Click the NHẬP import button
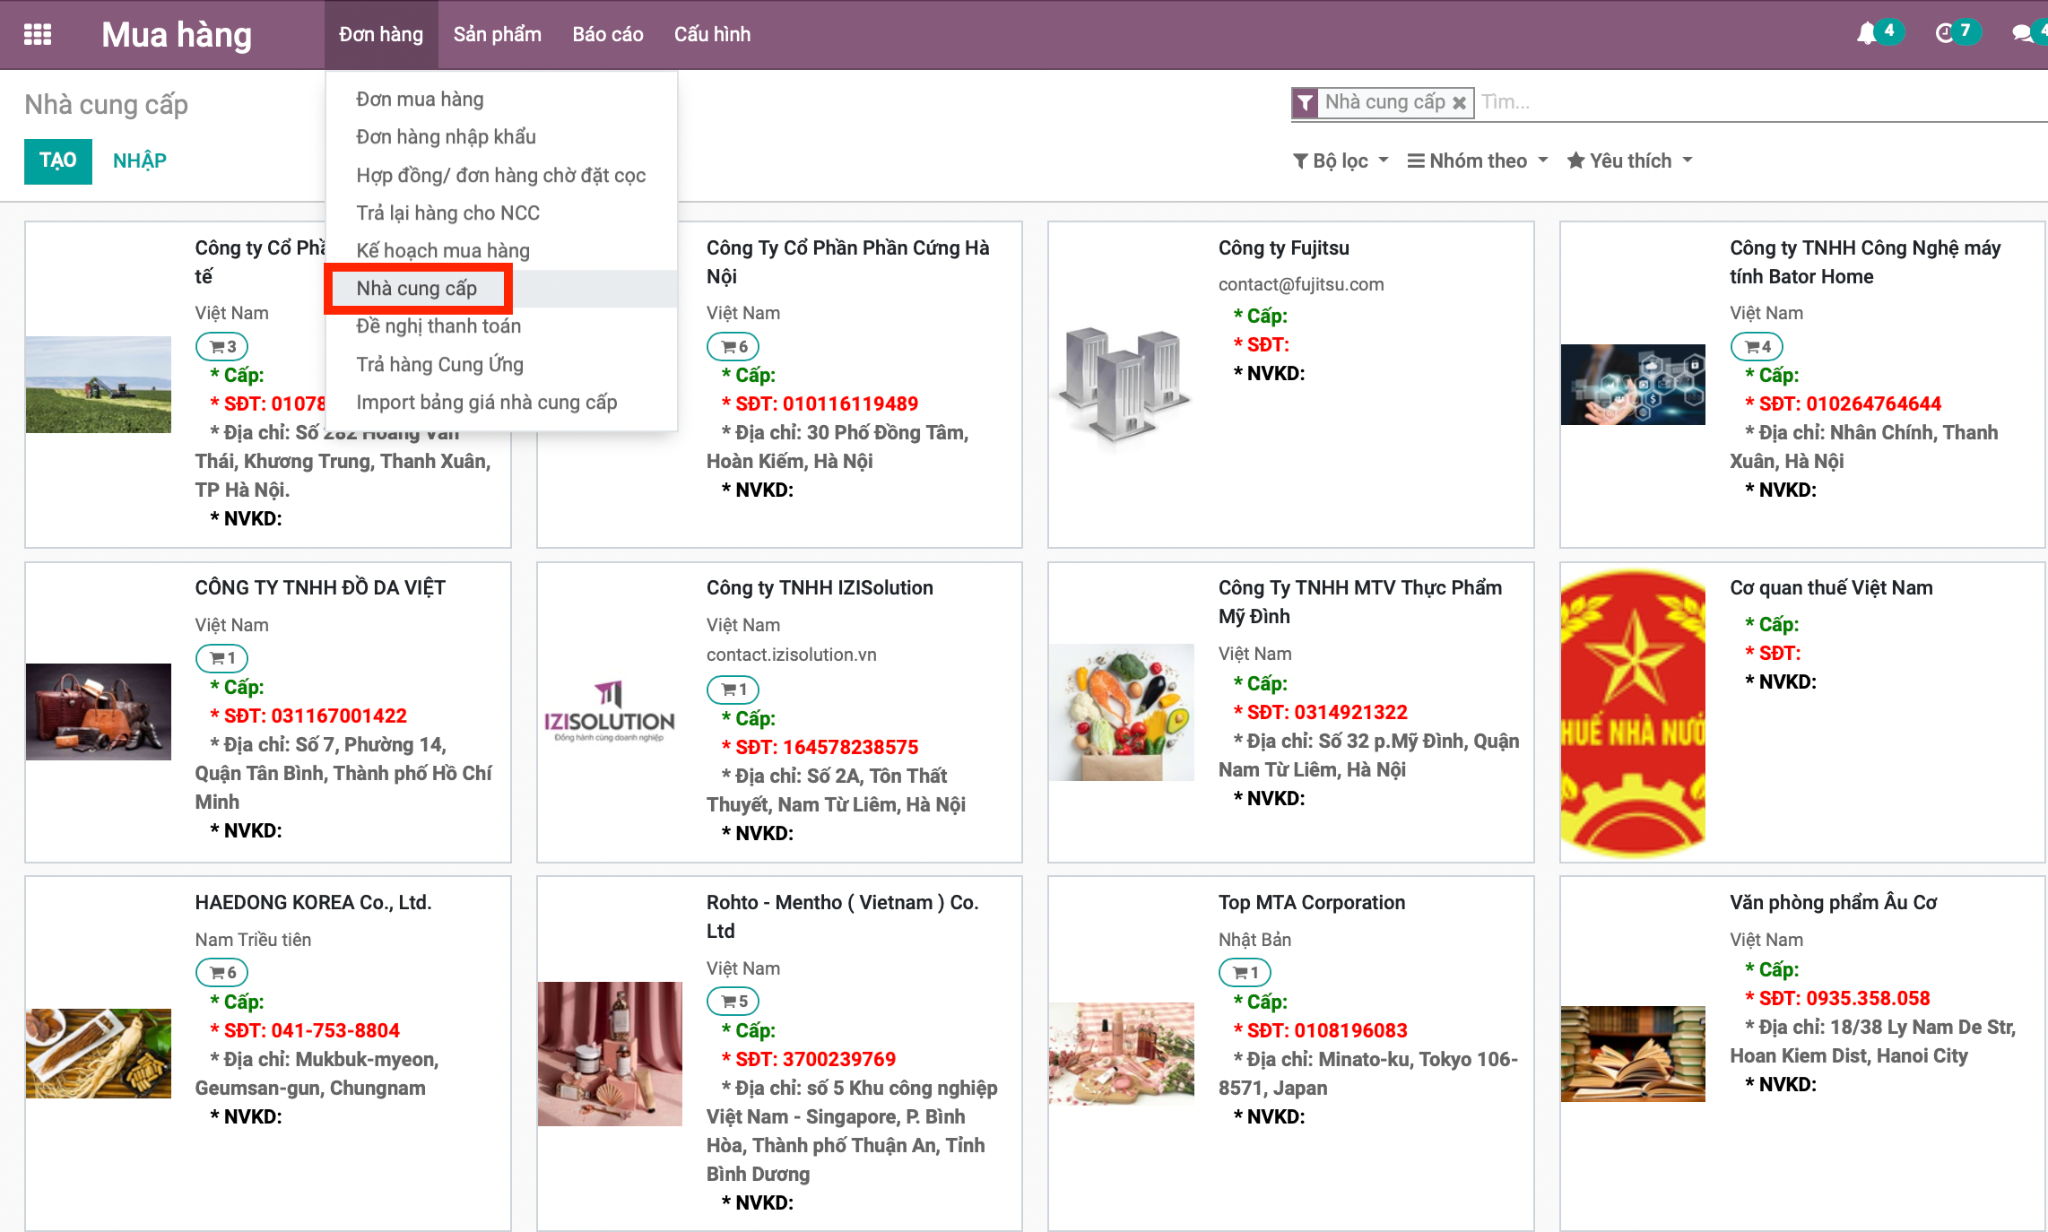 tap(140, 161)
